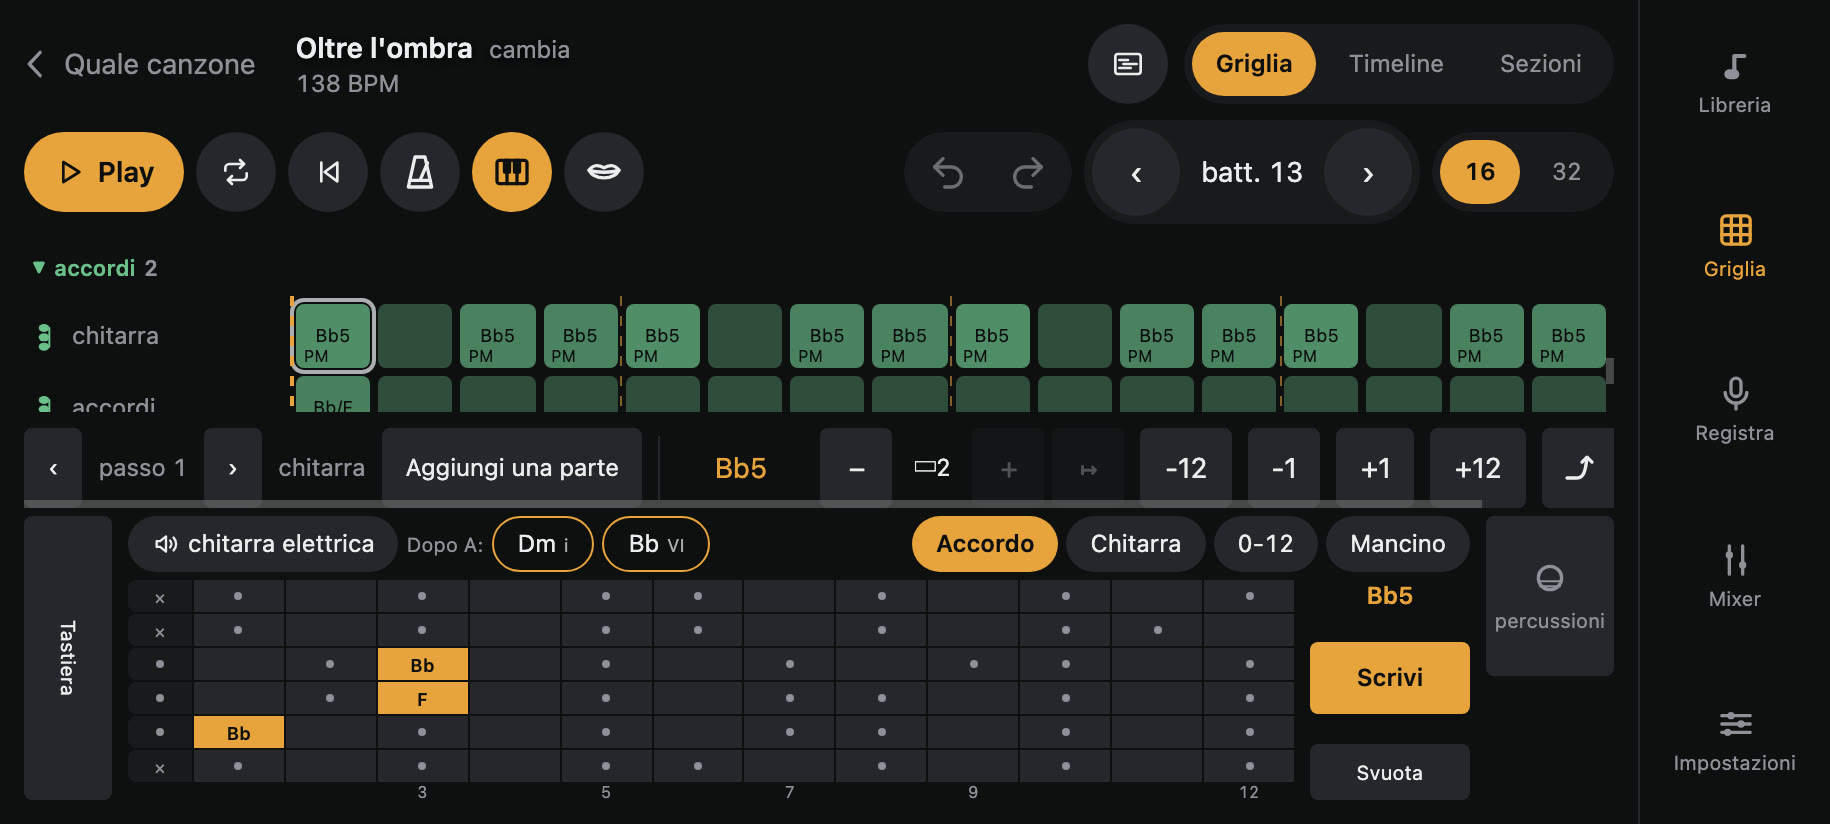Transpose down an octave with -12
Image resolution: width=1830 pixels, height=824 pixels.
click(1186, 468)
